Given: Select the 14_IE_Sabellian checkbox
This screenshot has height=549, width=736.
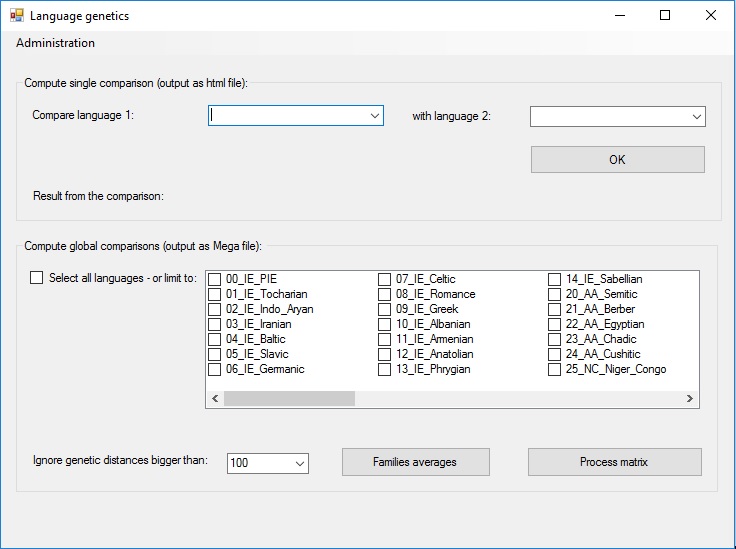Looking at the screenshot, I should pos(554,279).
